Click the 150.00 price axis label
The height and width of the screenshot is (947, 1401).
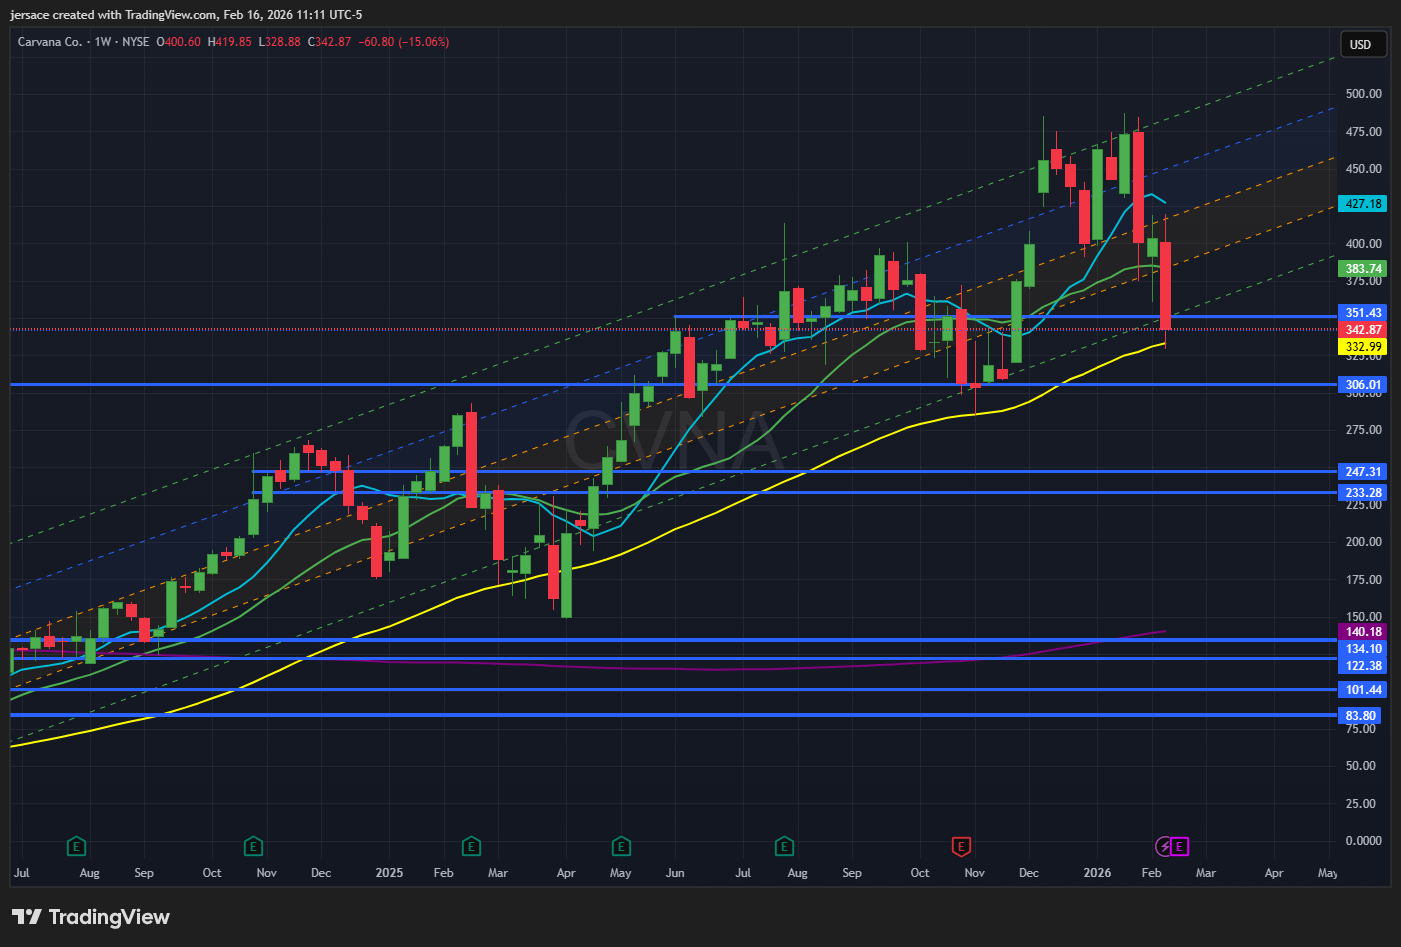[1364, 617]
